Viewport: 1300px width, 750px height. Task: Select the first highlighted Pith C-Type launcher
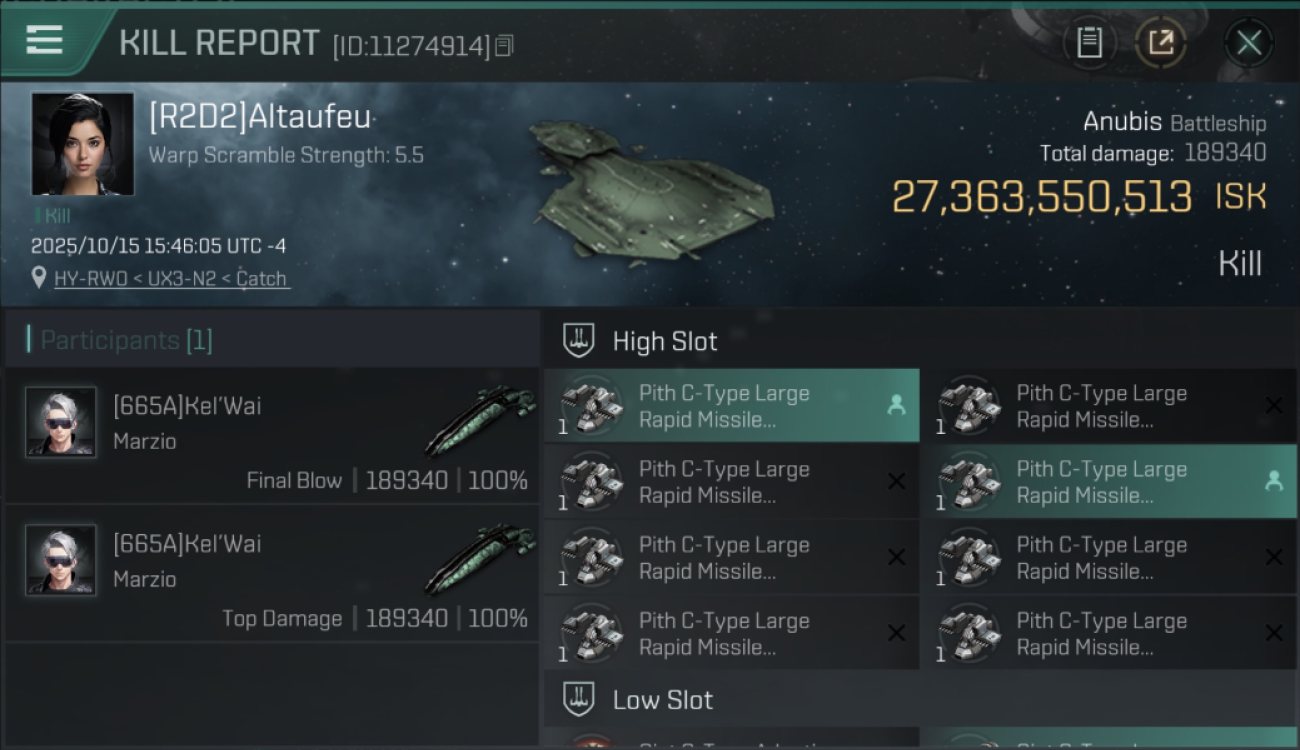[730, 406]
